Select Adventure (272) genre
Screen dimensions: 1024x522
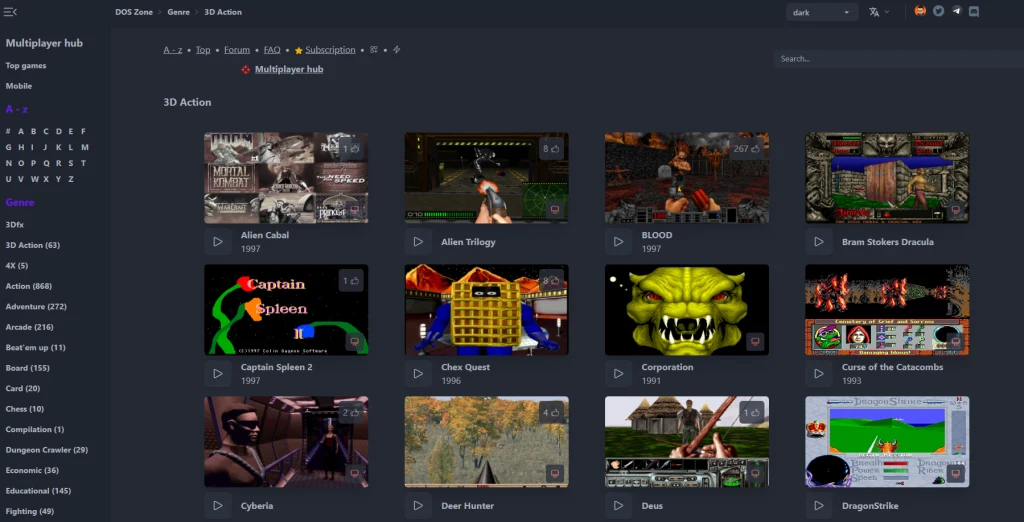pyautogui.click(x=36, y=306)
